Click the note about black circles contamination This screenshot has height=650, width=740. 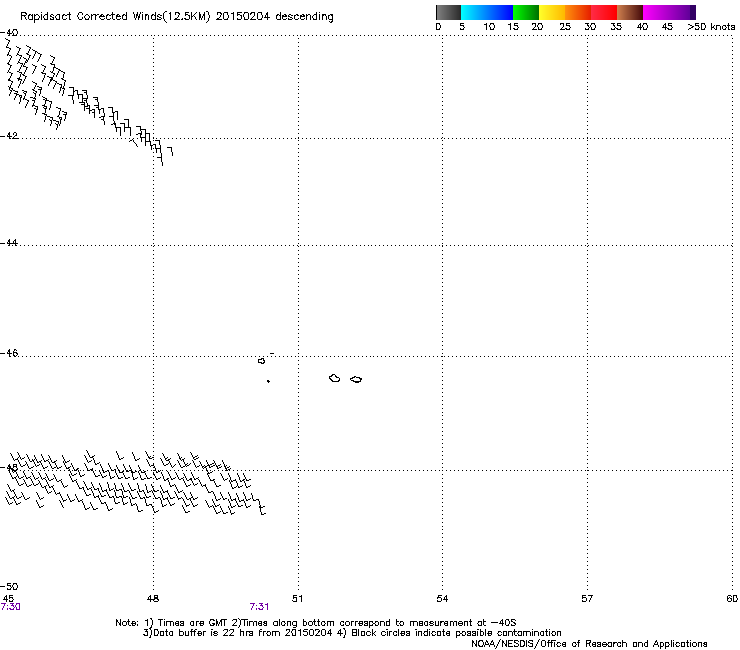click(x=456, y=633)
